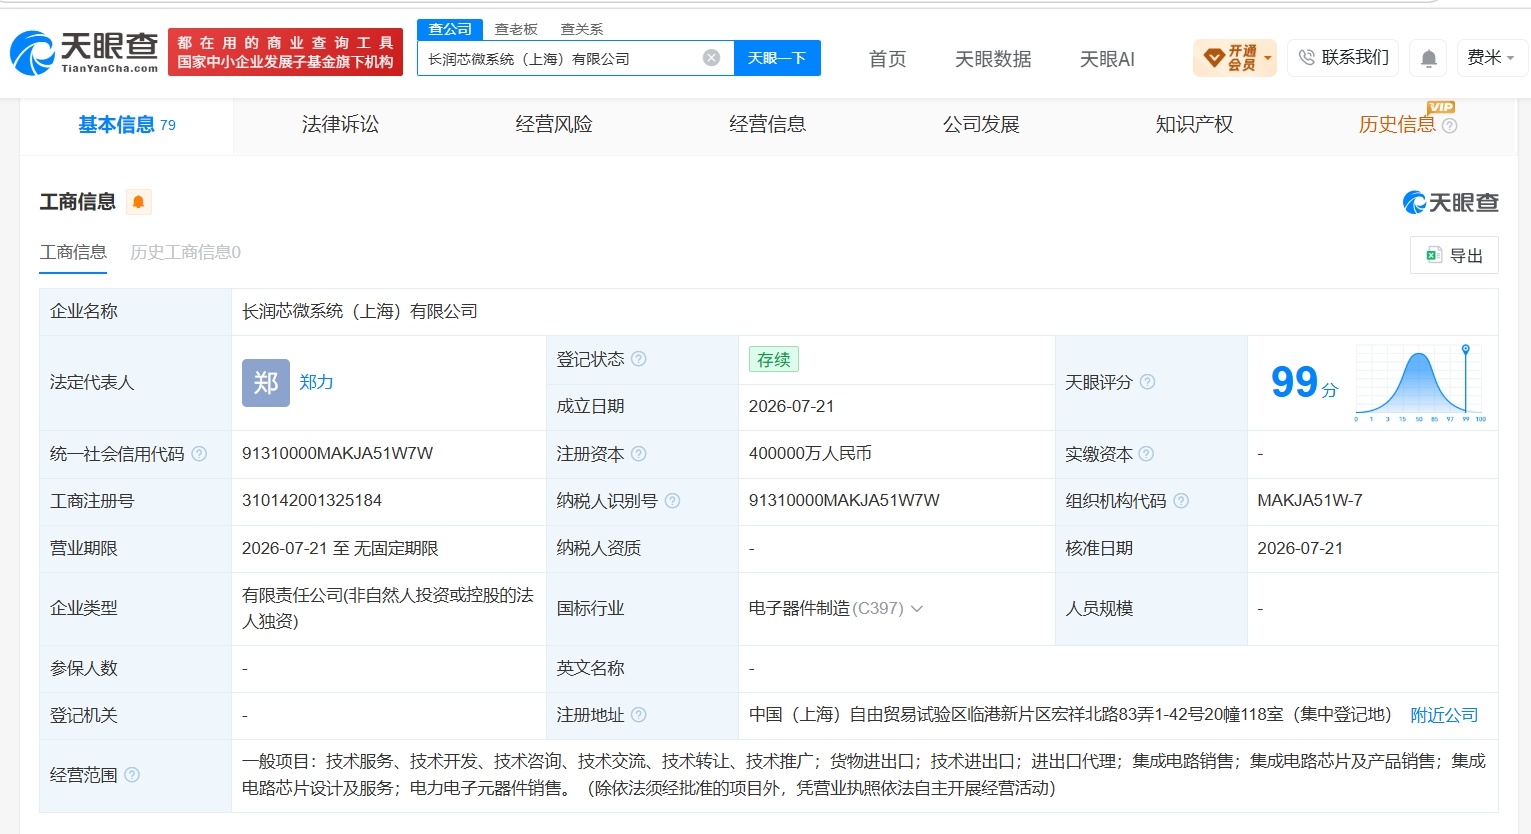Click the 存续 status tag
The width and height of the screenshot is (1531, 834).
click(773, 359)
